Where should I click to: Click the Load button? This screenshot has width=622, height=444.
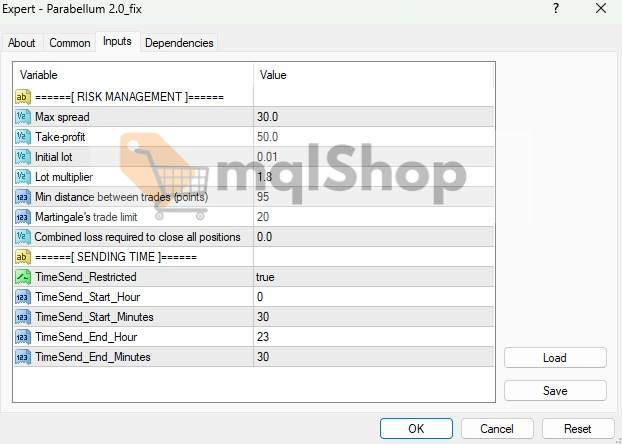click(x=555, y=358)
